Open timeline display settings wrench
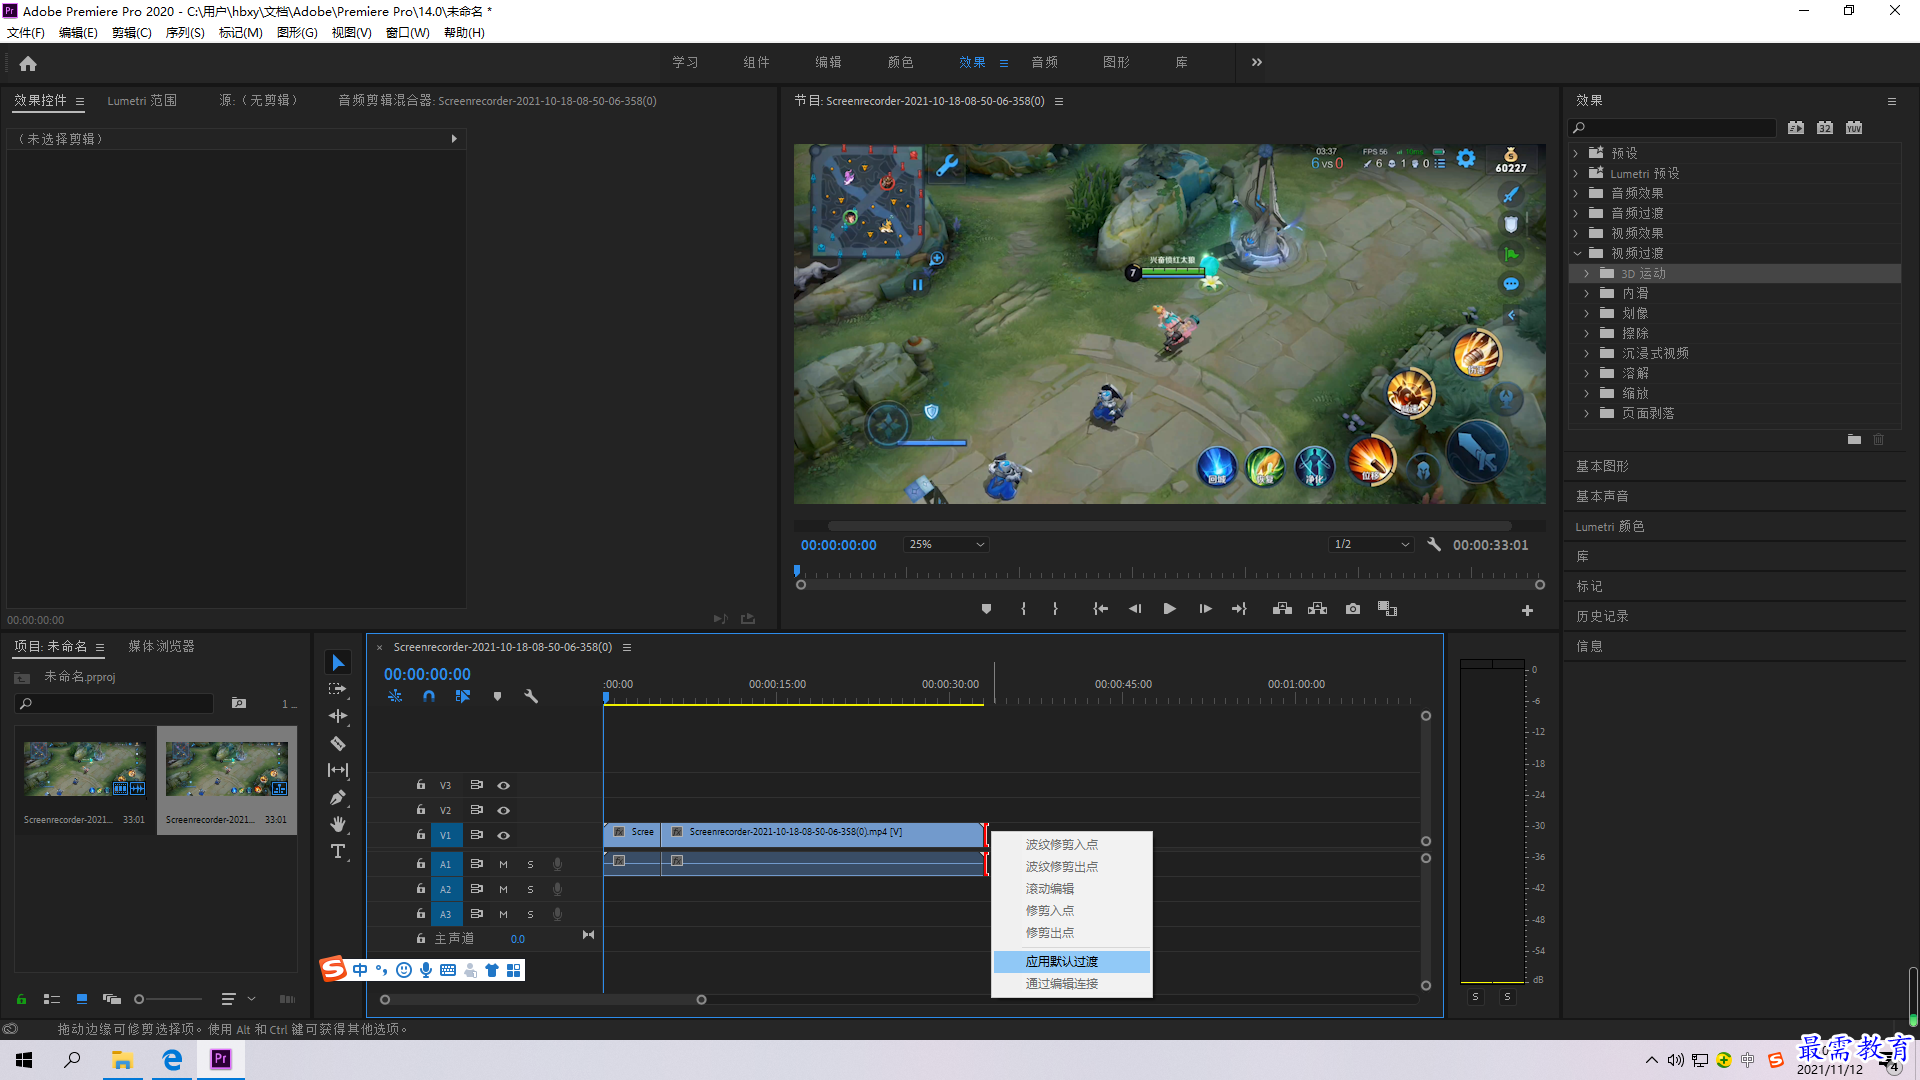The width and height of the screenshot is (1920, 1080). (531, 696)
